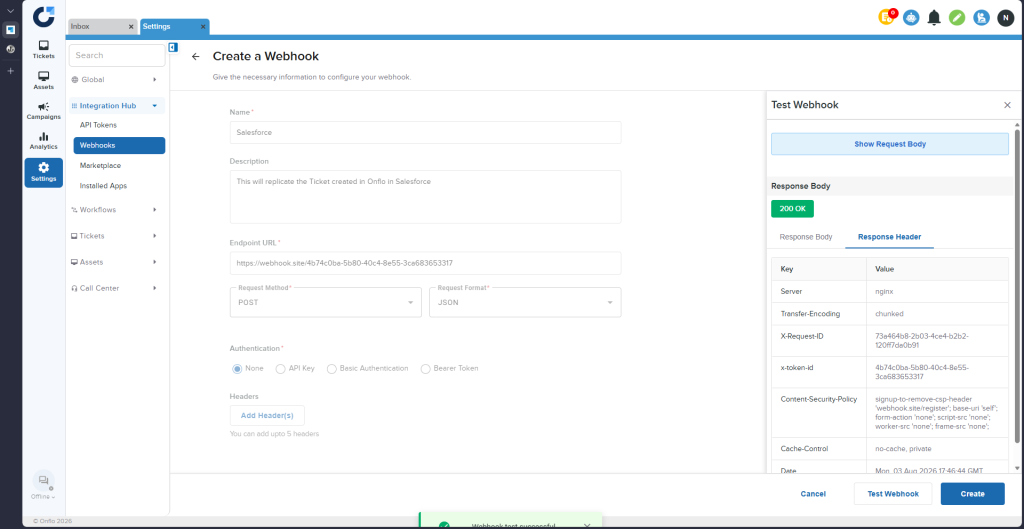This screenshot has width=1024, height=529.
Task: Open the Campaigns module in sidebar
Action: pos(44,110)
